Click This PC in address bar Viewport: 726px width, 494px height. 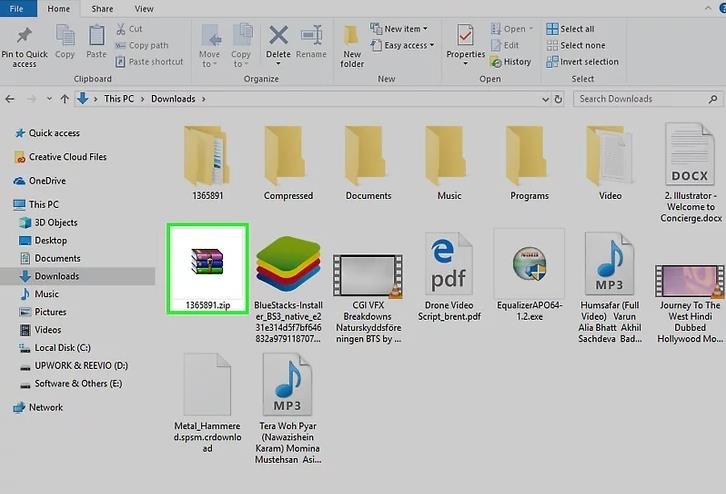click(119, 99)
